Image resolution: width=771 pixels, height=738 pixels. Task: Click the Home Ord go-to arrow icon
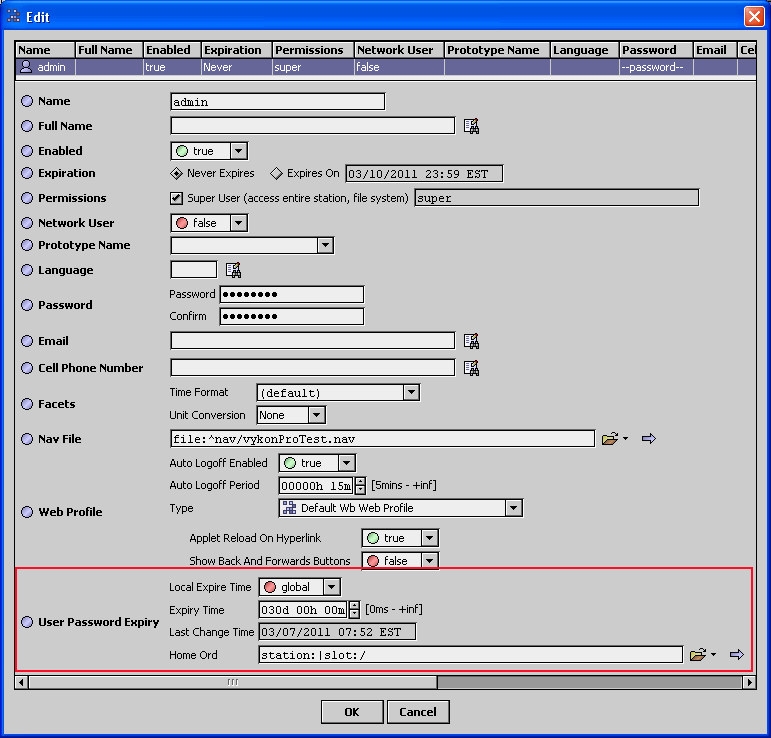(737, 655)
